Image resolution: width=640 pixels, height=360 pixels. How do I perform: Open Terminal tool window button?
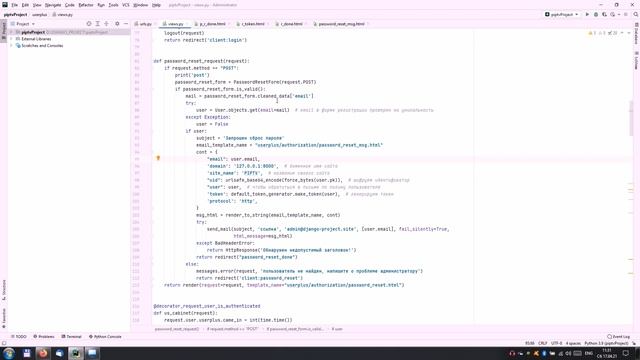(71, 337)
